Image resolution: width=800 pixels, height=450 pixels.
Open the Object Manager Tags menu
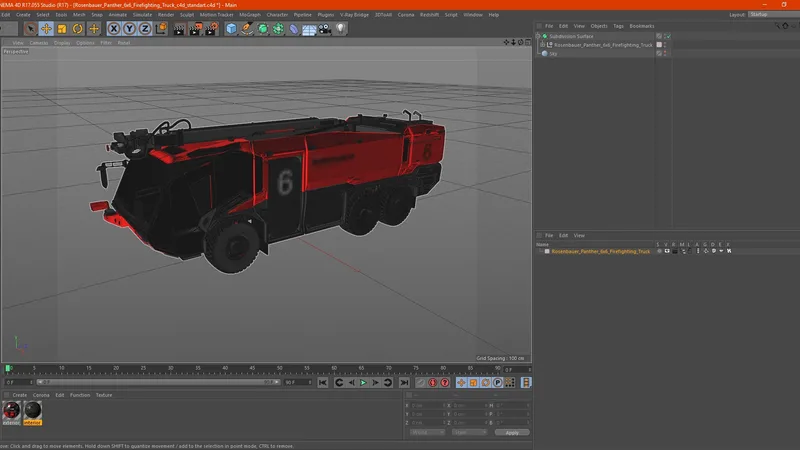618,26
